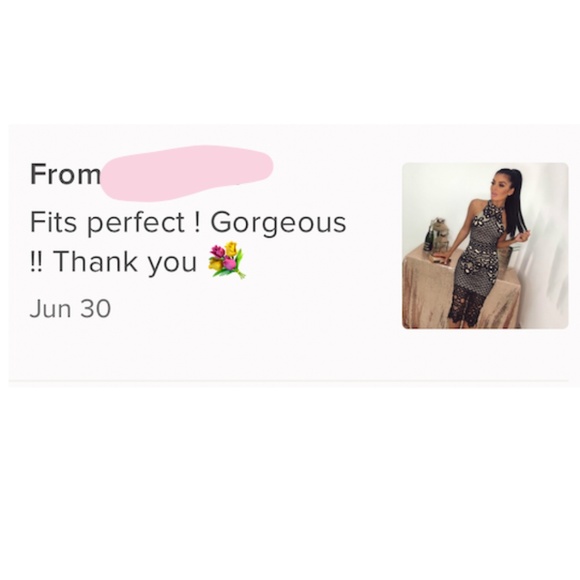The height and width of the screenshot is (580, 580).
Task: Click the double exclamation marks before Thank
Action: pyautogui.click(x=36, y=261)
